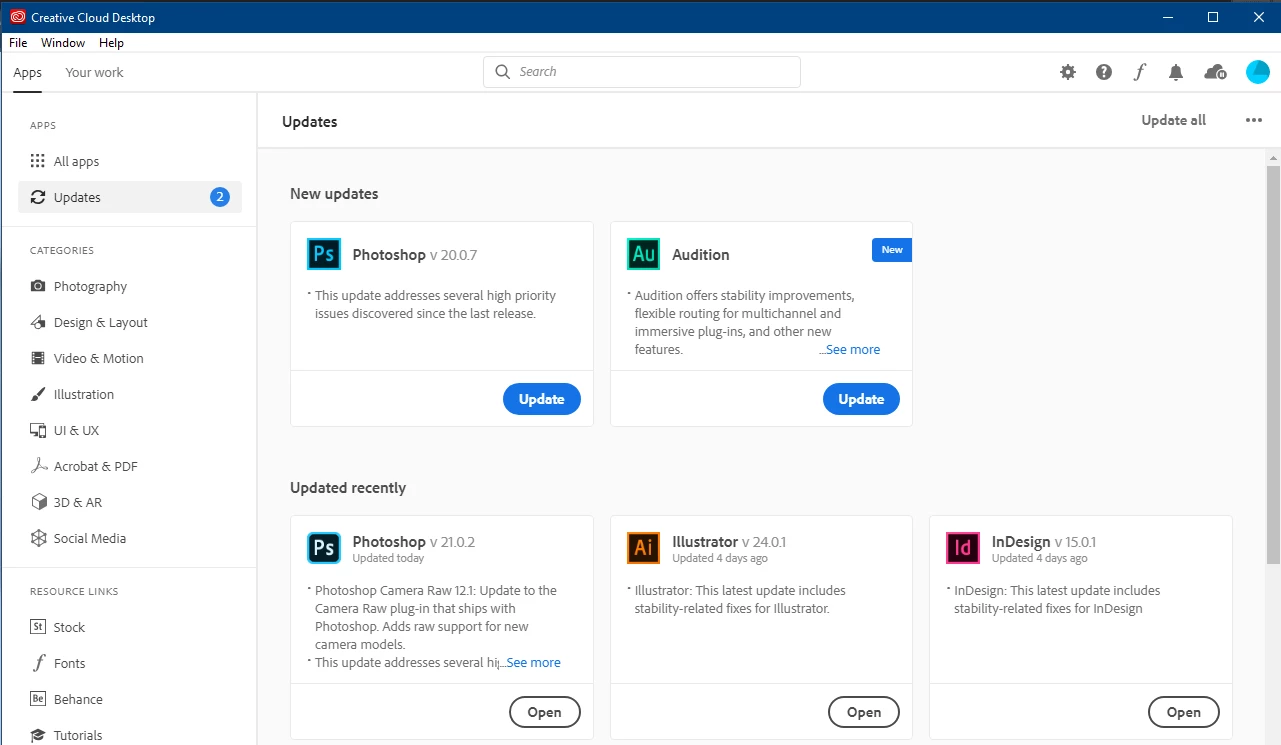Click 'Updated 4 days ago' under Illustrator
Viewport: 1281px width, 745px height.
tap(720, 558)
